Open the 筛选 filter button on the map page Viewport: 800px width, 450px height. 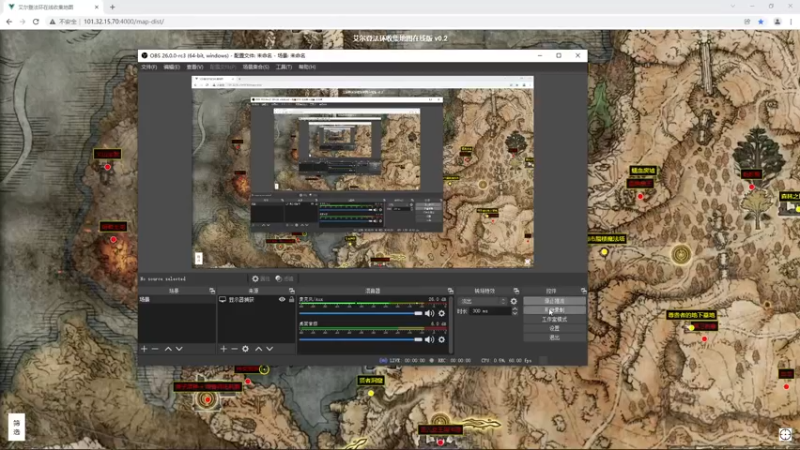coord(16,427)
